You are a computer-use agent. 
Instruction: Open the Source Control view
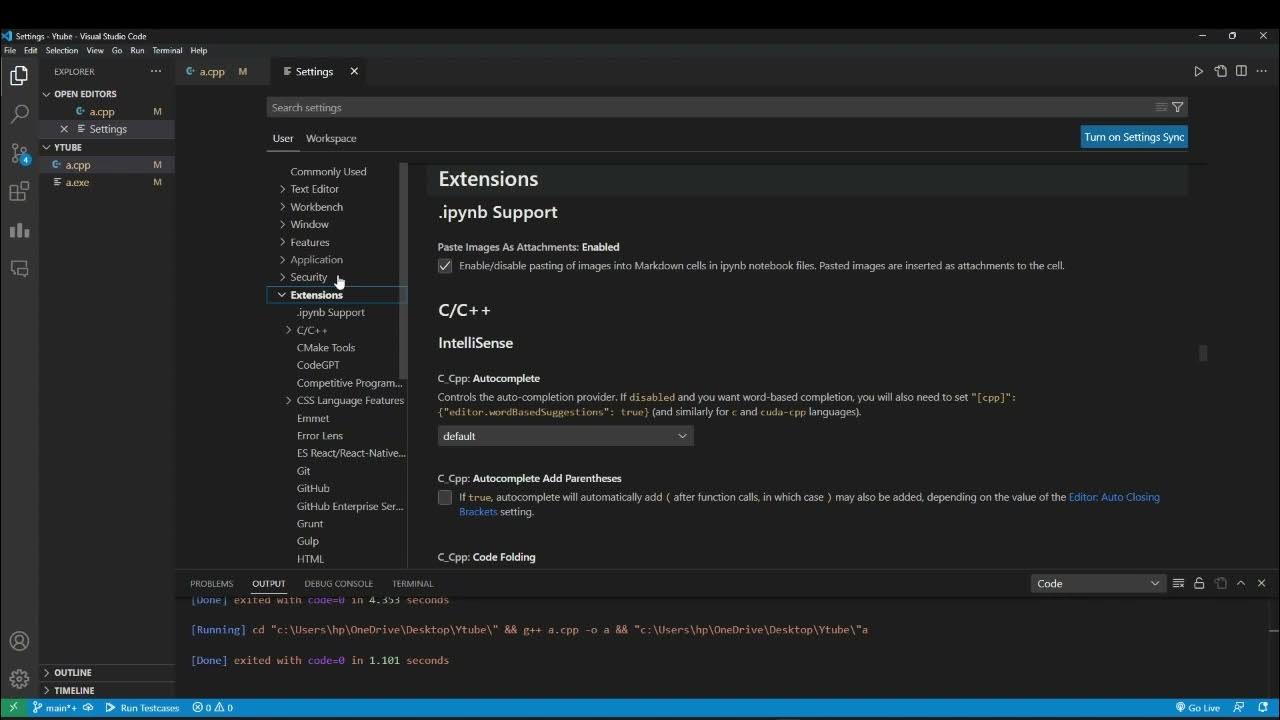click(19, 153)
